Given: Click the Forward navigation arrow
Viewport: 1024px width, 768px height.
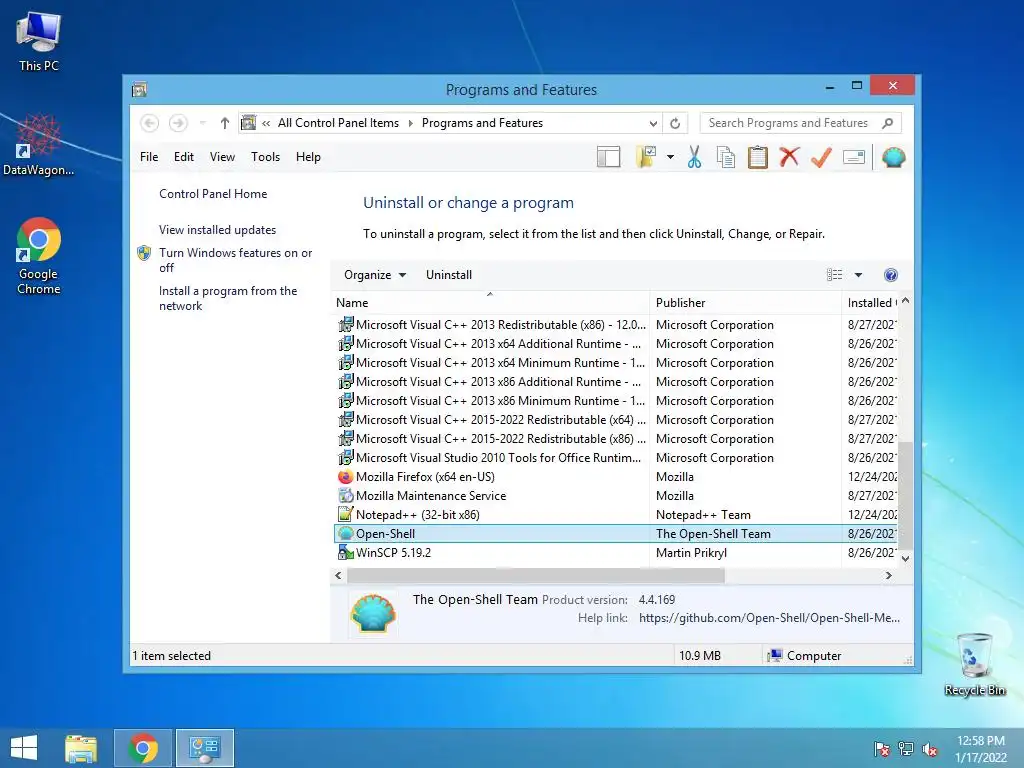Looking at the screenshot, I should pyautogui.click(x=178, y=123).
